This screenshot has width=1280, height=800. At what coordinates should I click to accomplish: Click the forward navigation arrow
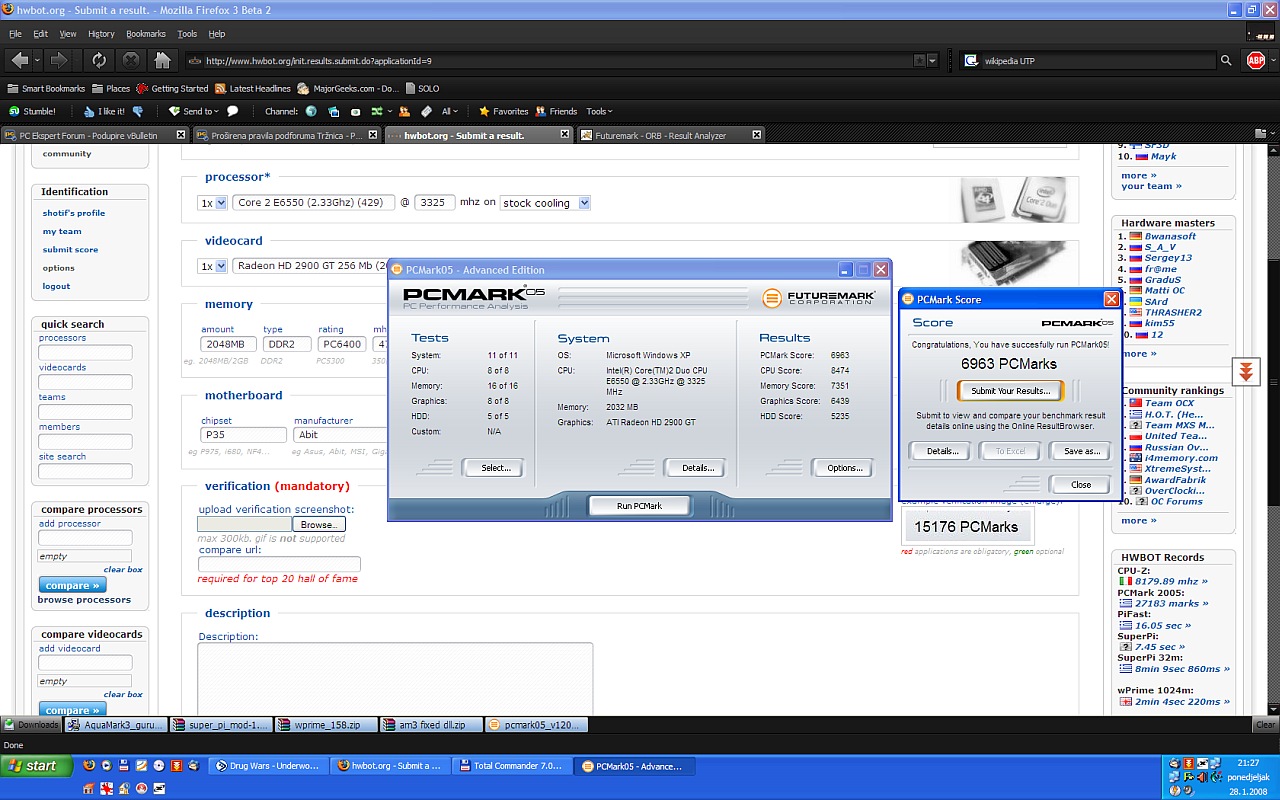[59, 60]
